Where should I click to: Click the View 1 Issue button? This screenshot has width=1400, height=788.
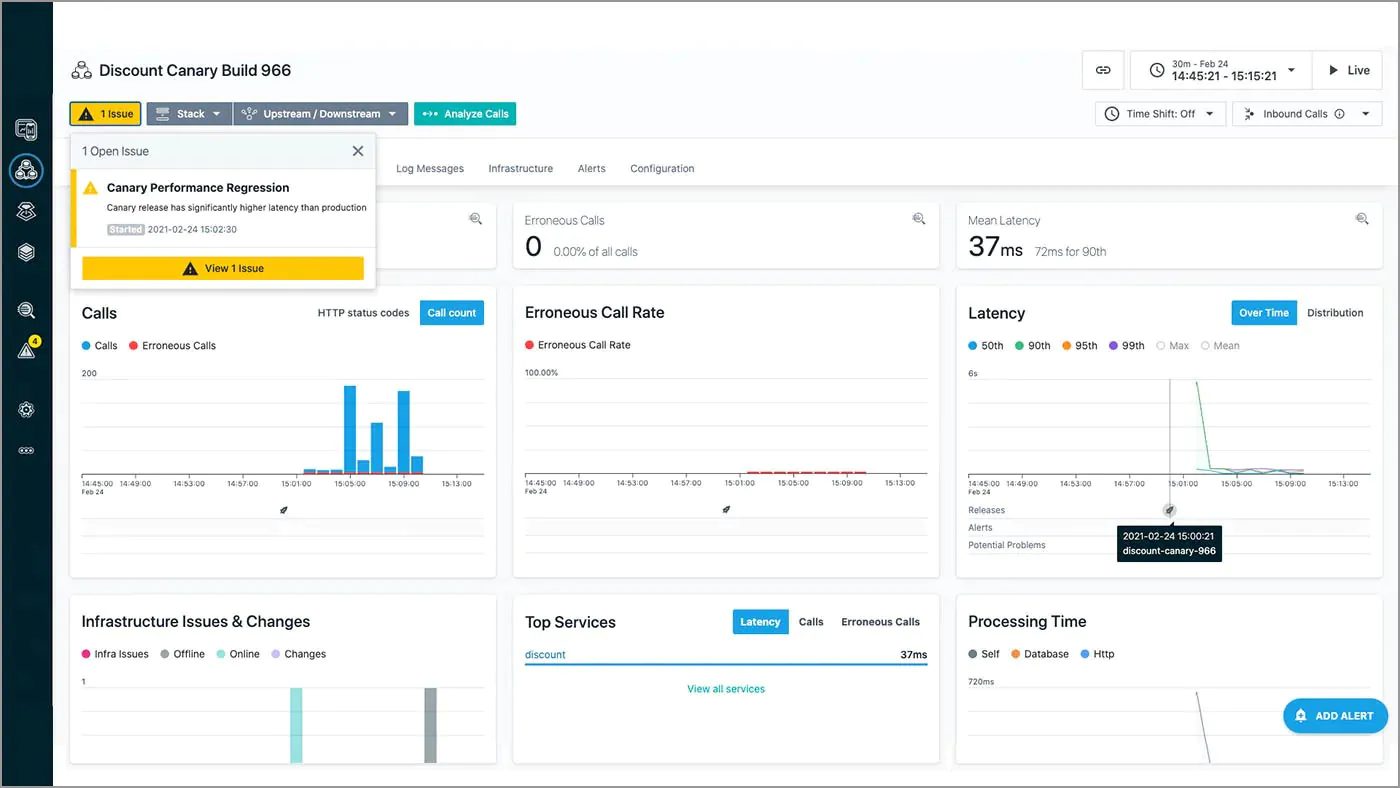[223, 268]
